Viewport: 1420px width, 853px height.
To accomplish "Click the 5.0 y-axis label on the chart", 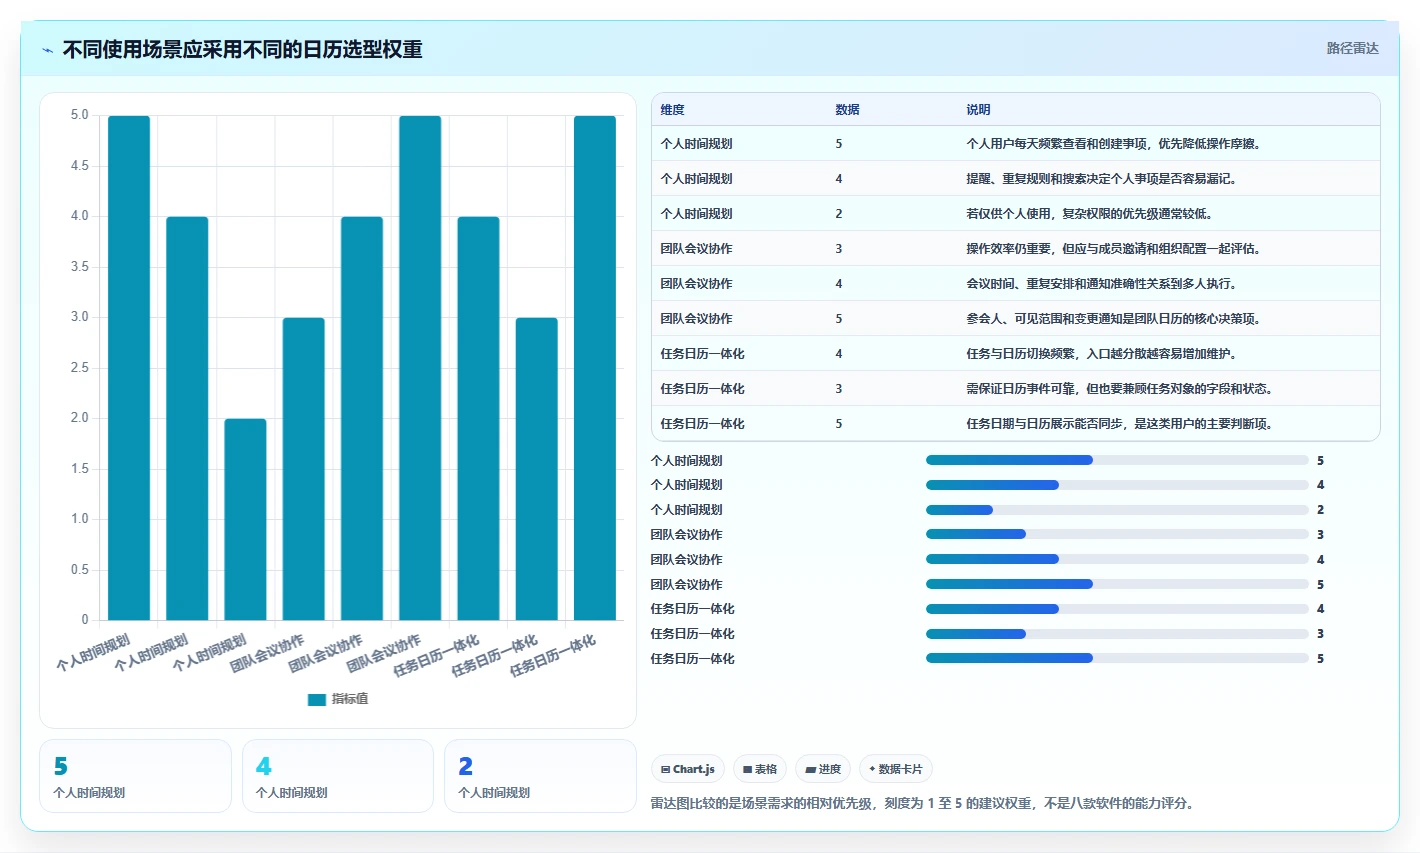I will 79,115.
